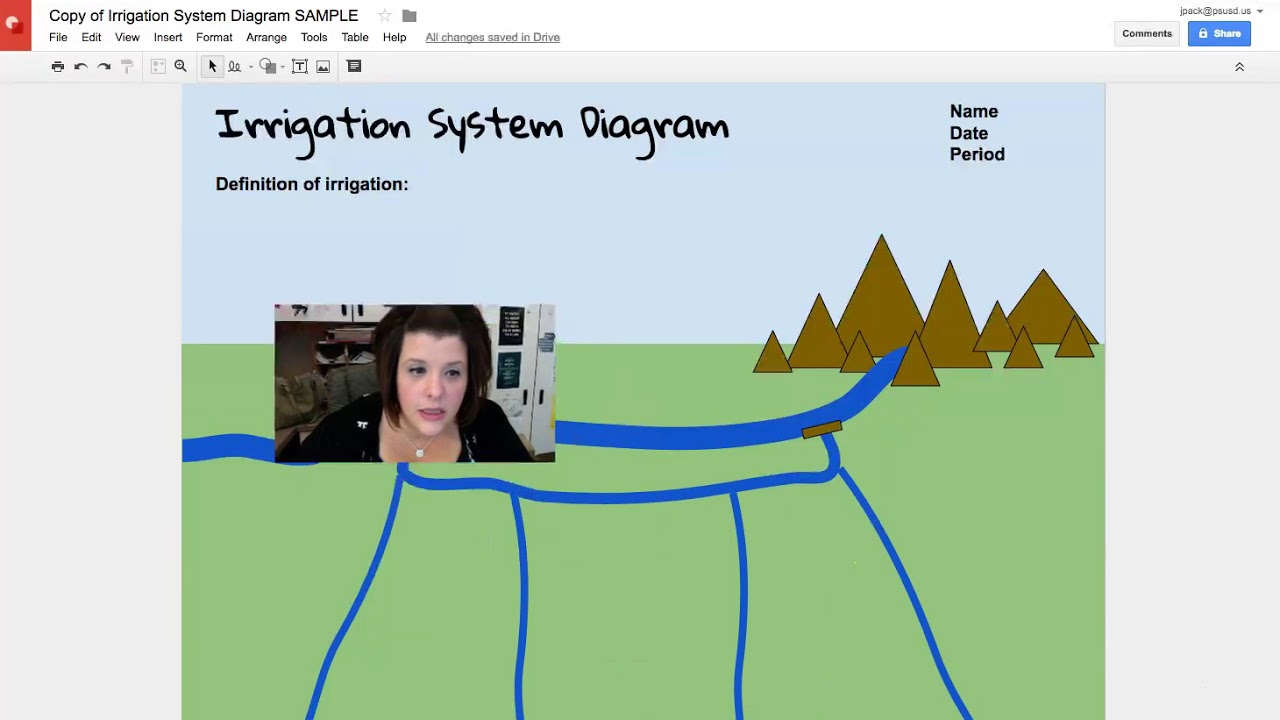The height and width of the screenshot is (720, 1280).
Task: Expand the shape options dropdown arrow
Action: click(282, 67)
